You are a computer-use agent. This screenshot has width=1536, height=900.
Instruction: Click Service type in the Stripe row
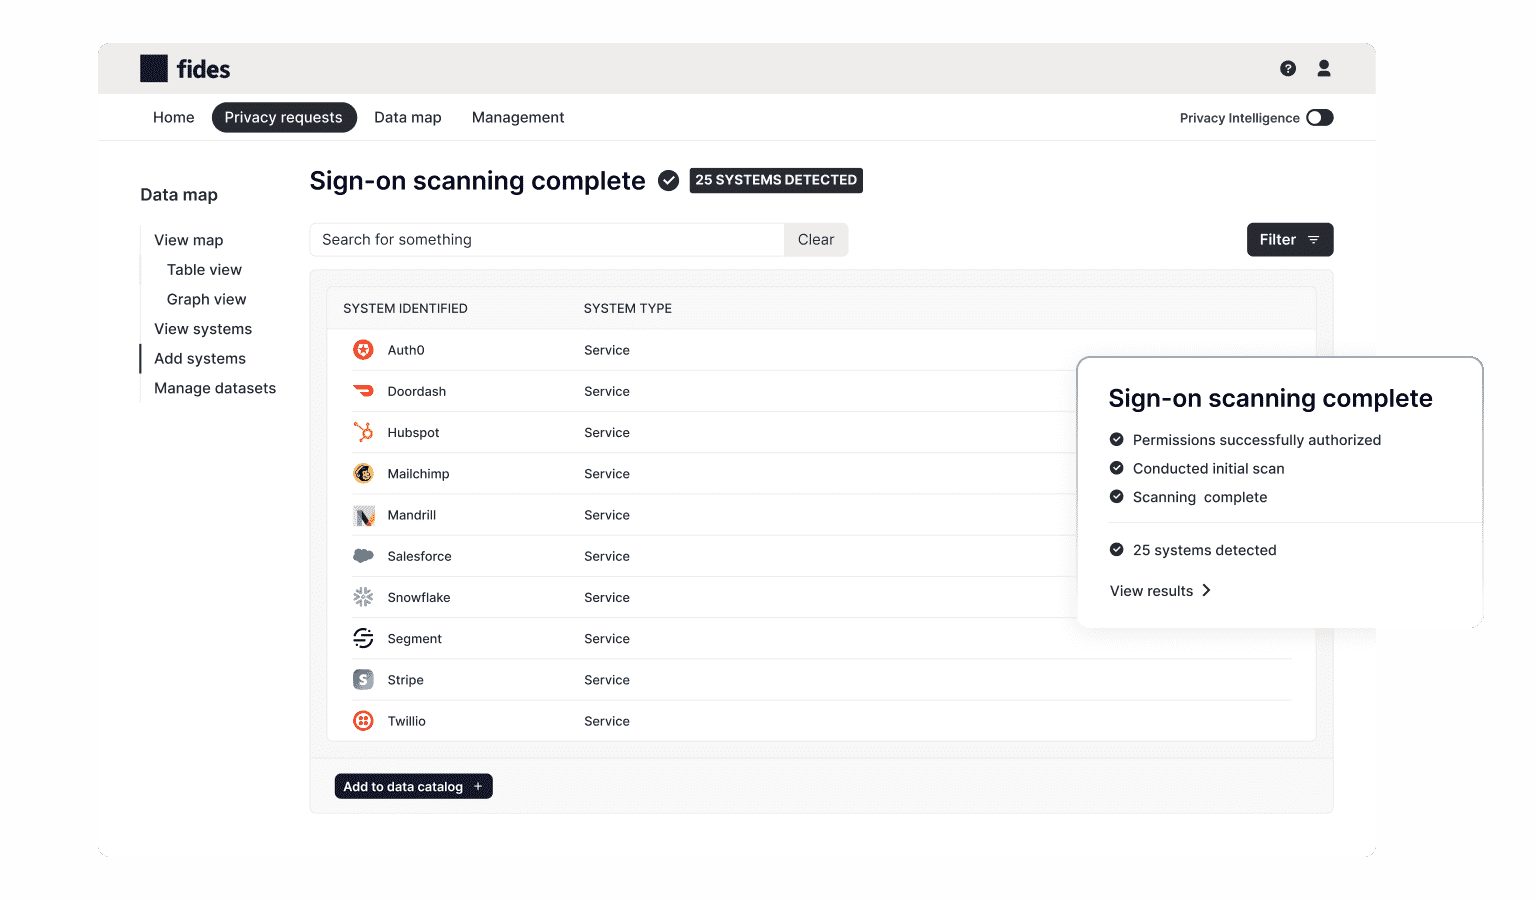coord(607,680)
